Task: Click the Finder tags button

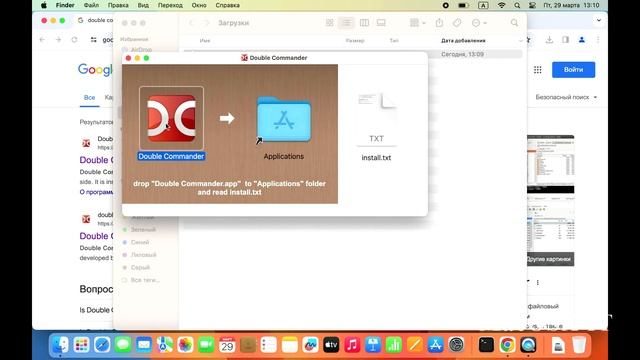Action: (457, 23)
